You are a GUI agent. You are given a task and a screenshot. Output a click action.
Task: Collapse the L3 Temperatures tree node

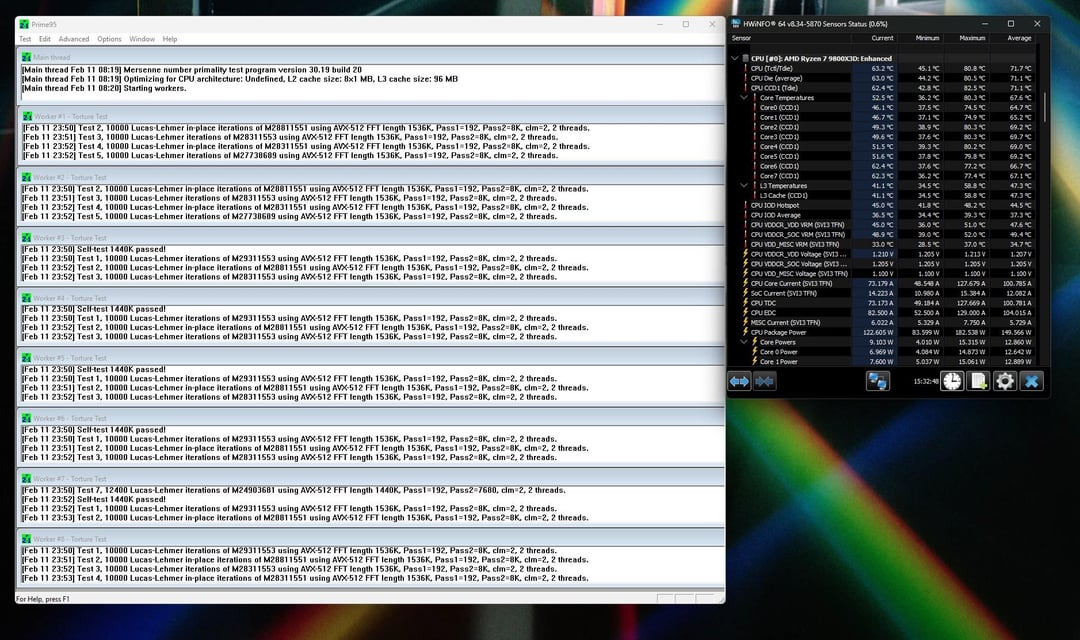tap(744, 186)
